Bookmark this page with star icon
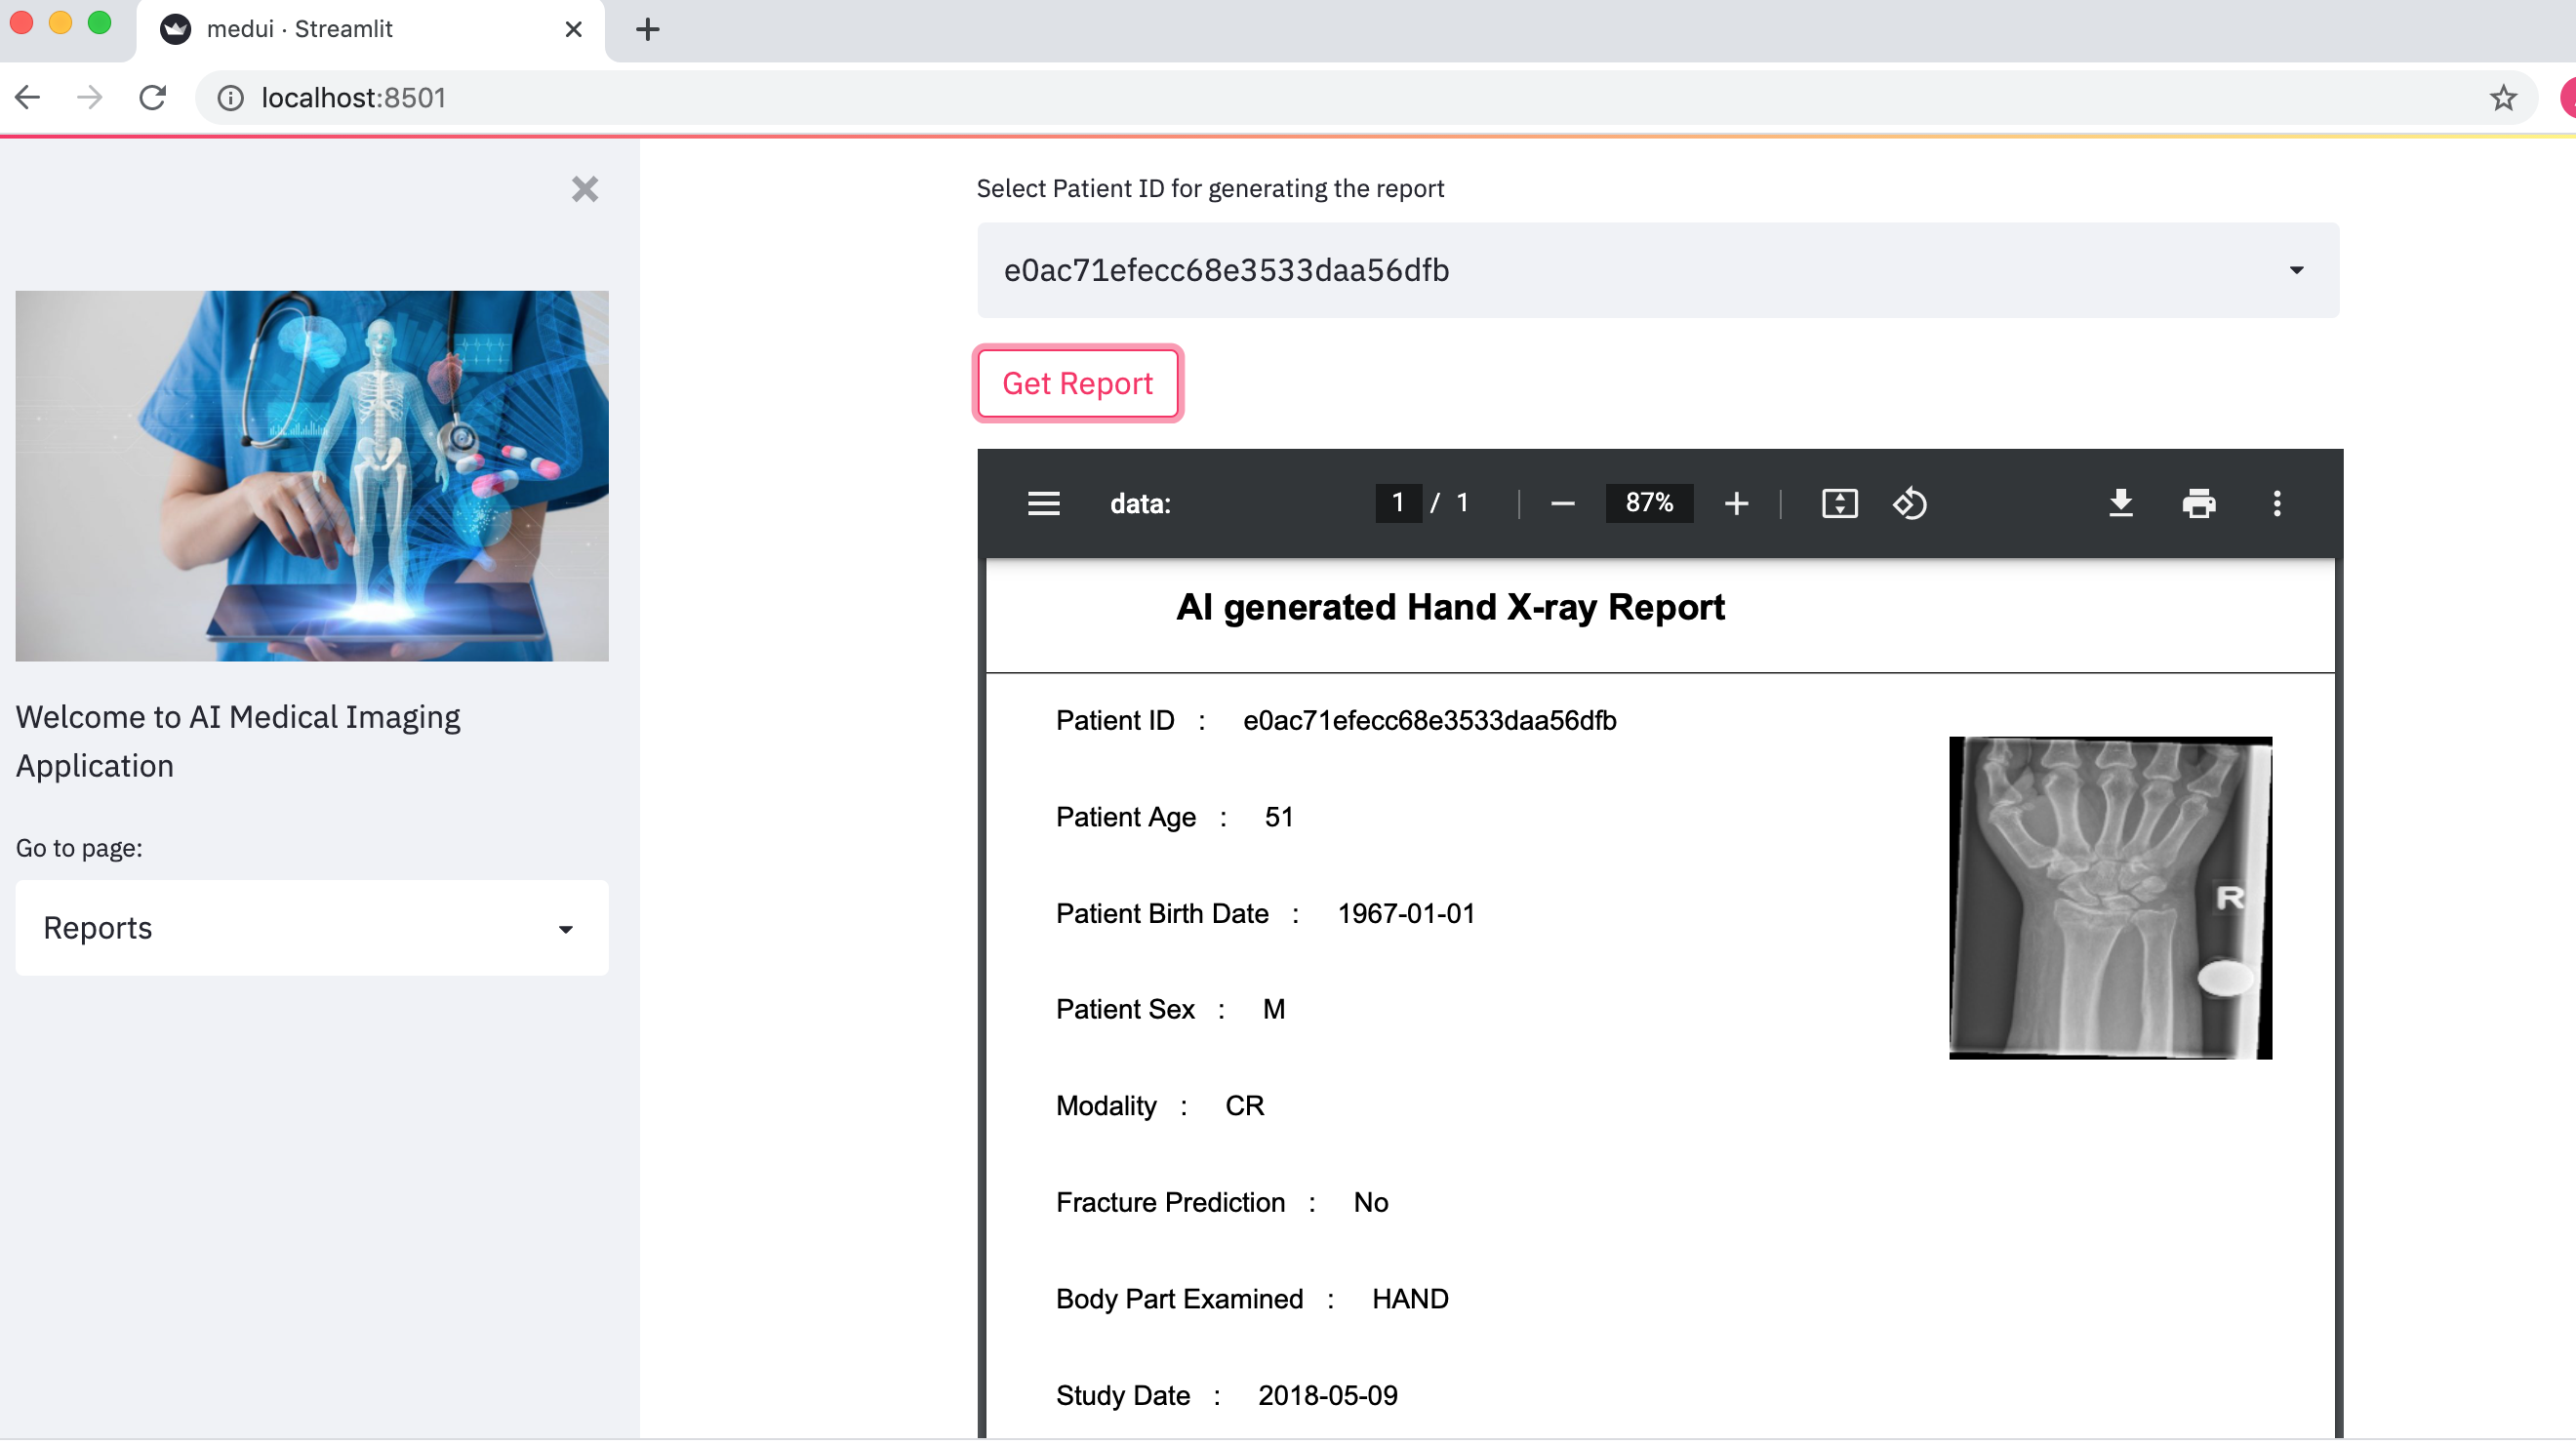The width and height of the screenshot is (2576, 1444). pos(2502,97)
